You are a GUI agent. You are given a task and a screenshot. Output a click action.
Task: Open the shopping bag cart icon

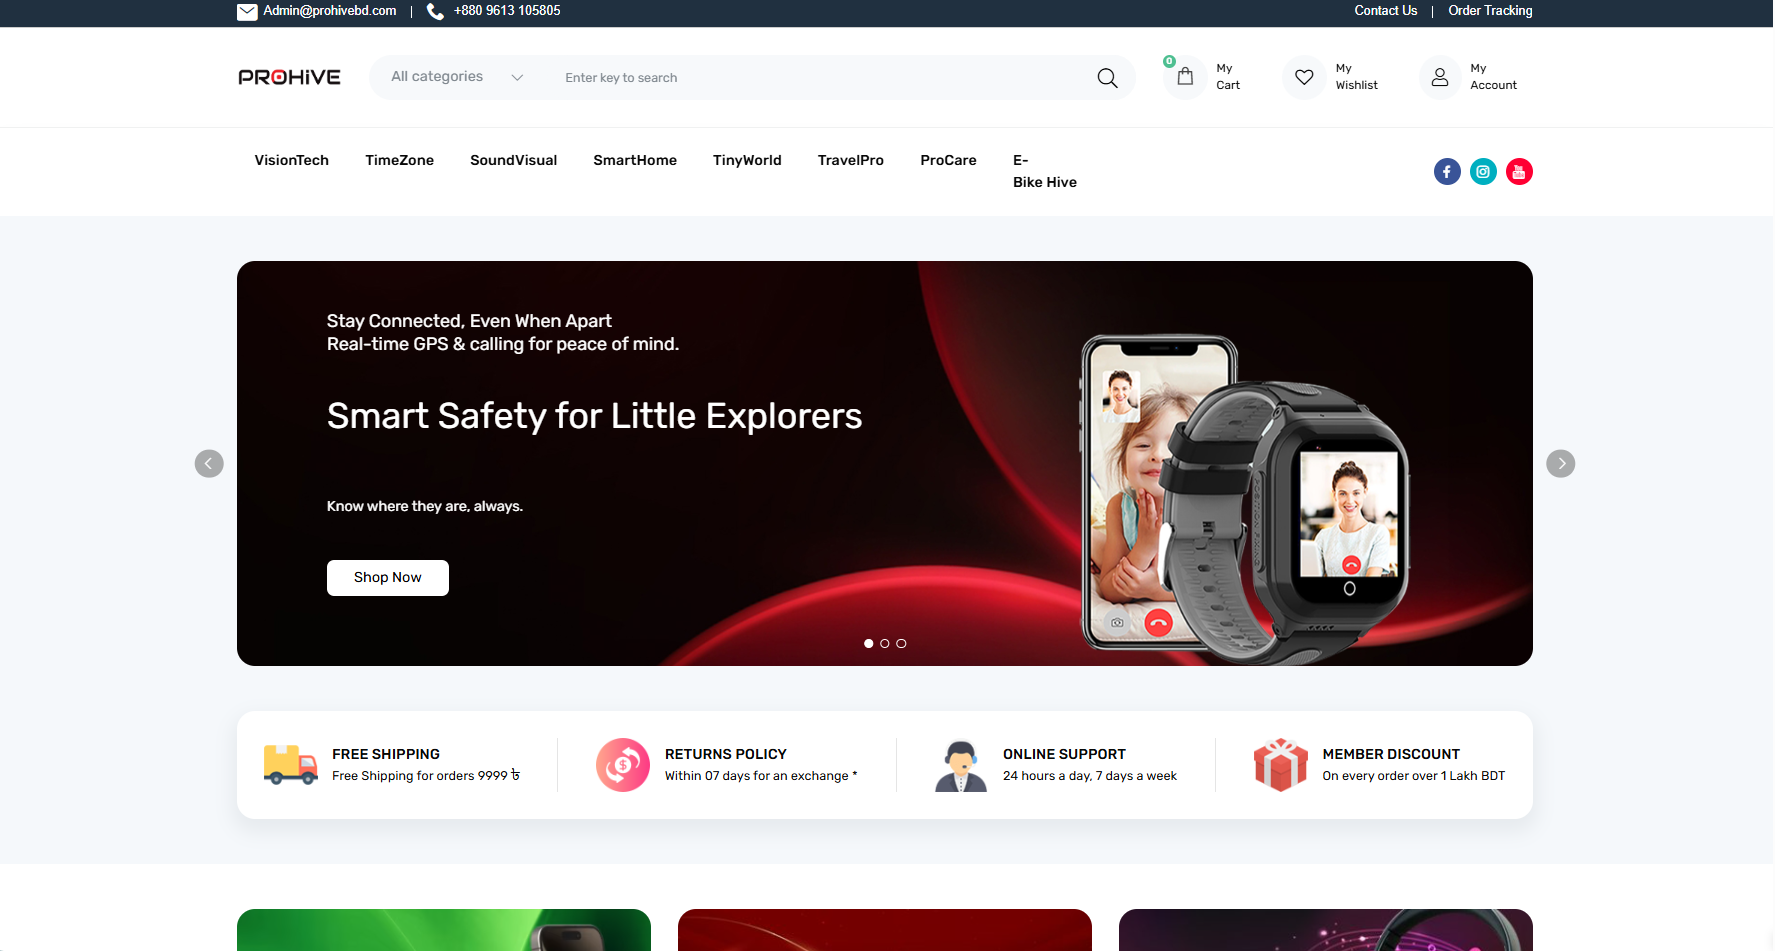click(x=1185, y=77)
